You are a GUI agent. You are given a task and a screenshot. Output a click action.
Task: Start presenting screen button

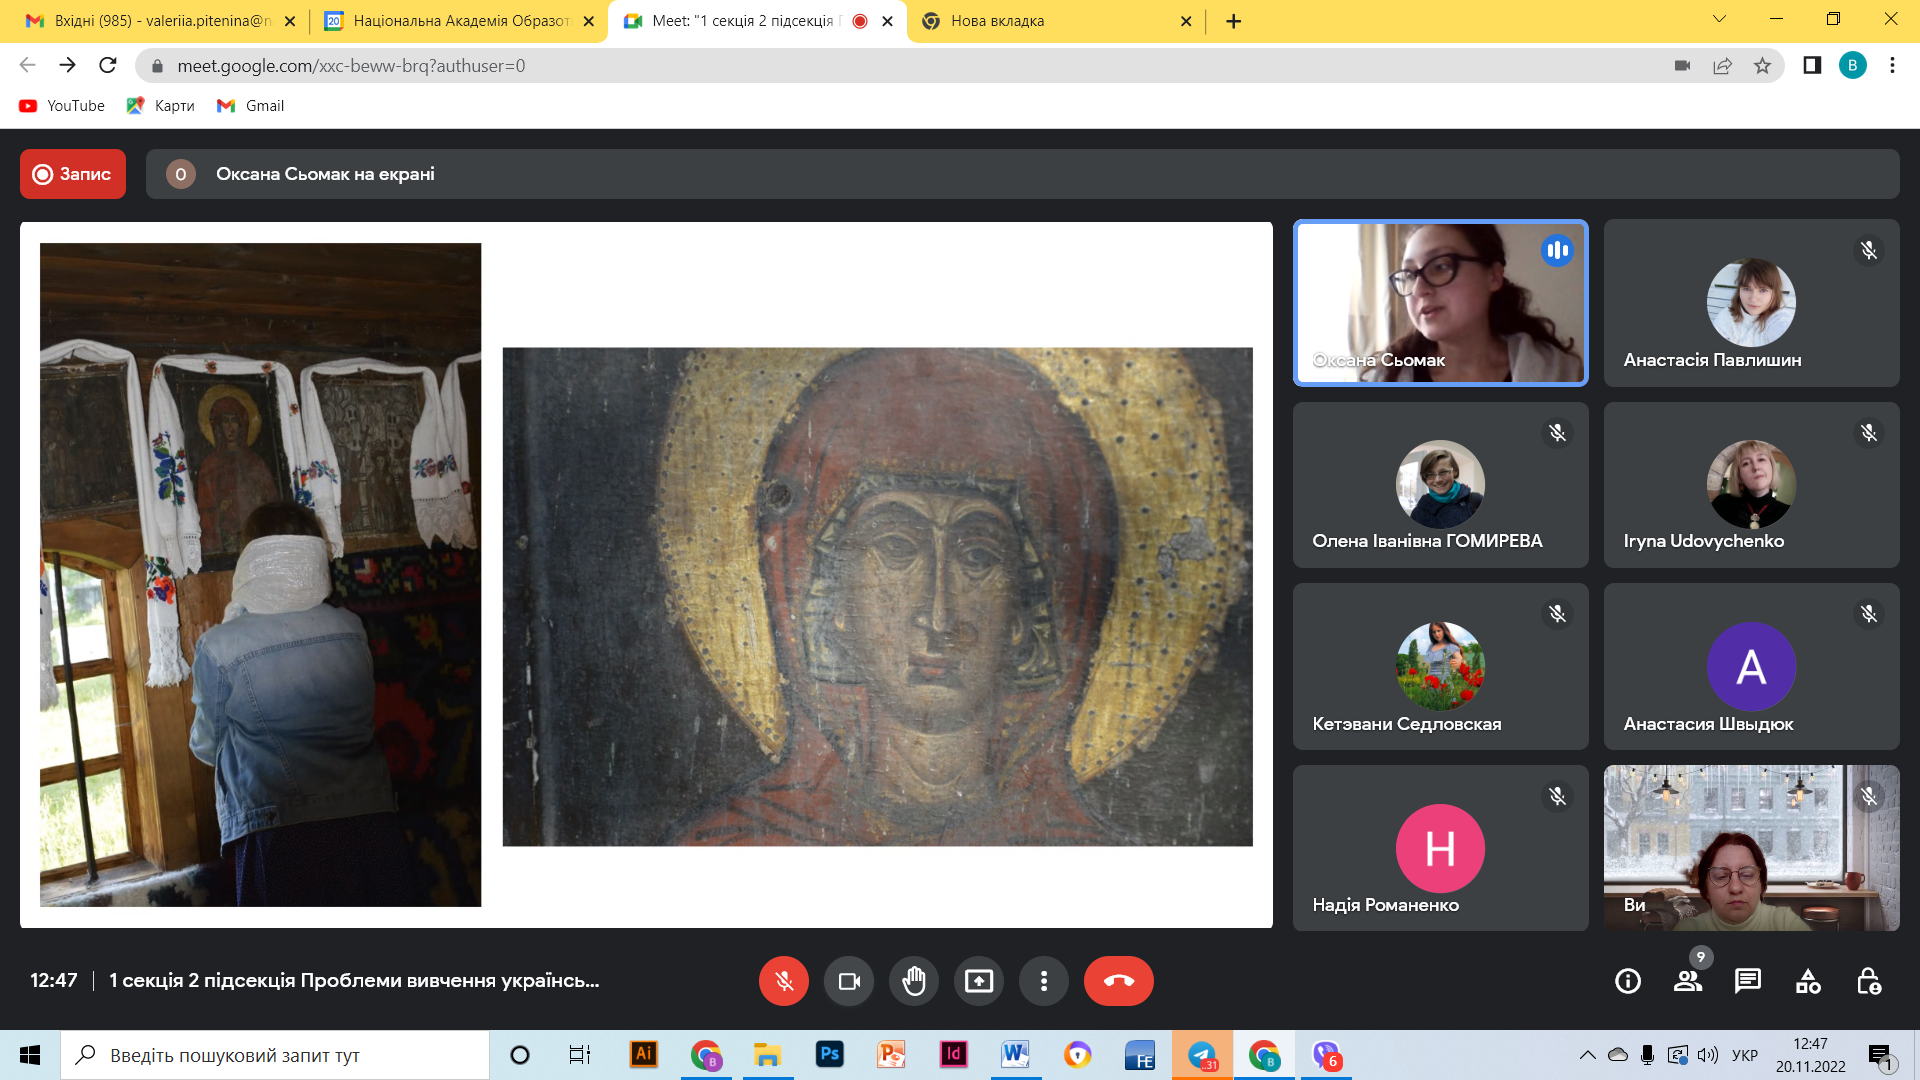click(x=979, y=981)
